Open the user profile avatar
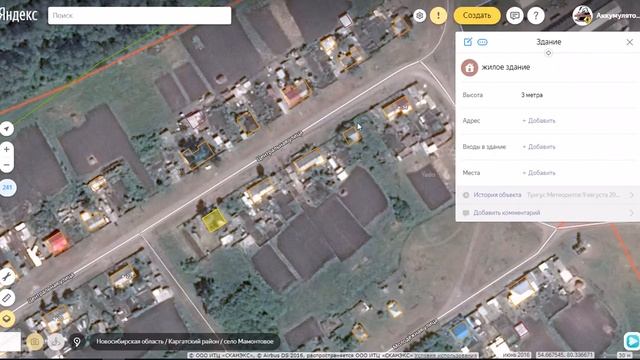 click(x=582, y=16)
